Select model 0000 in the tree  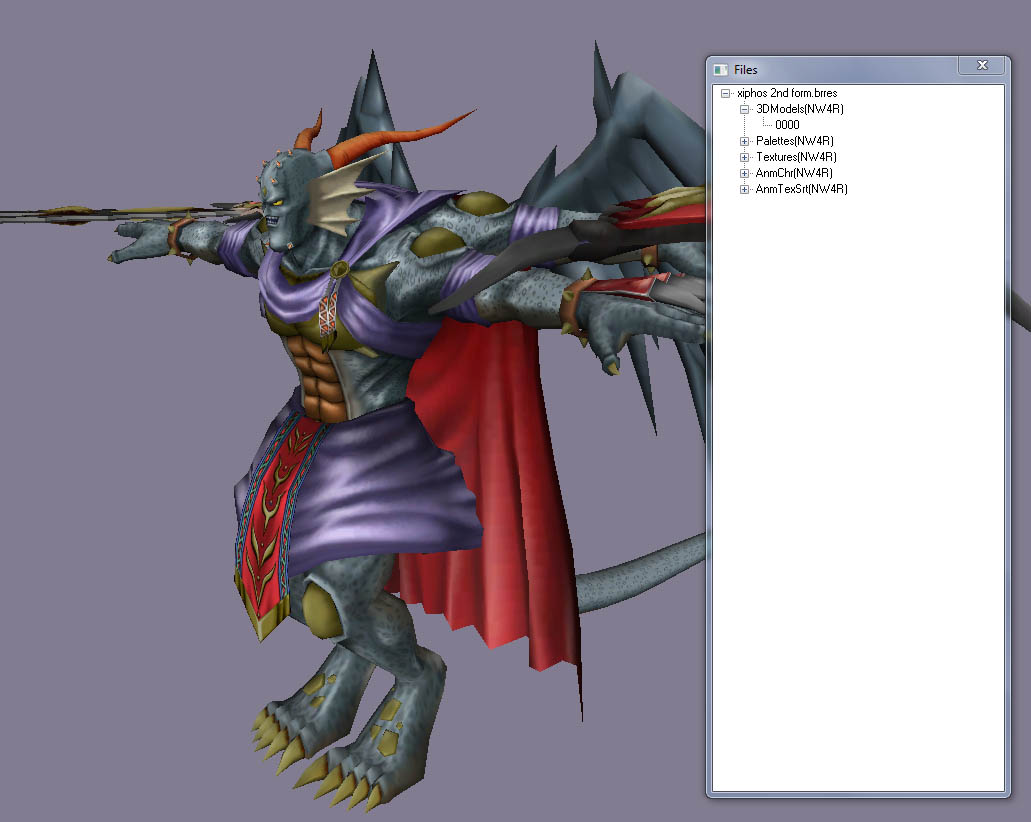point(787,125)
